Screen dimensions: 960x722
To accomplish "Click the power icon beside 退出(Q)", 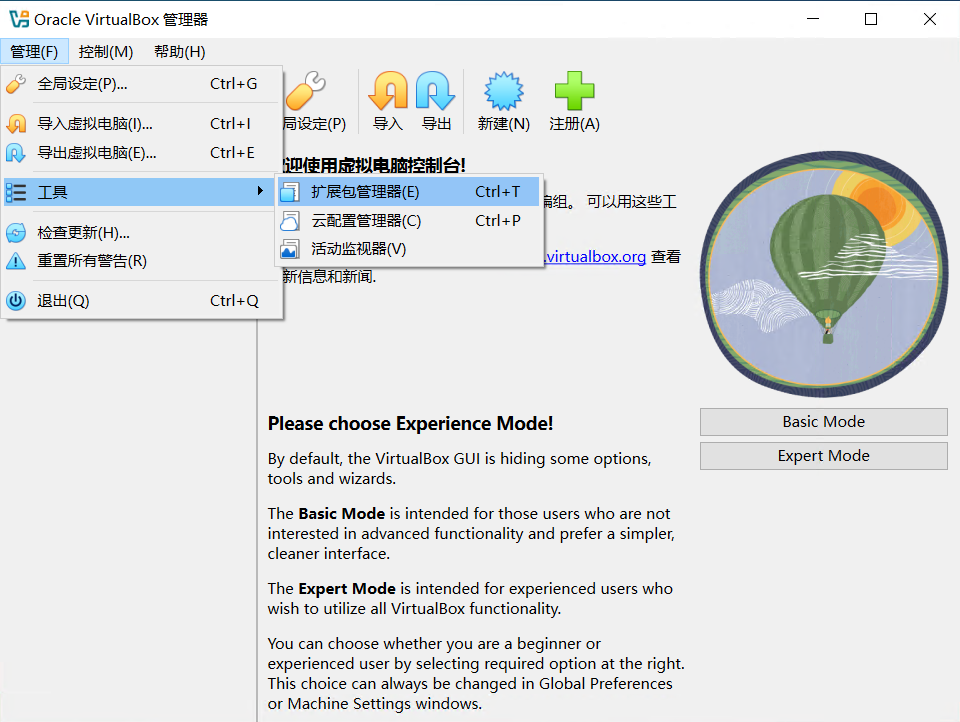I will (16, 301).
